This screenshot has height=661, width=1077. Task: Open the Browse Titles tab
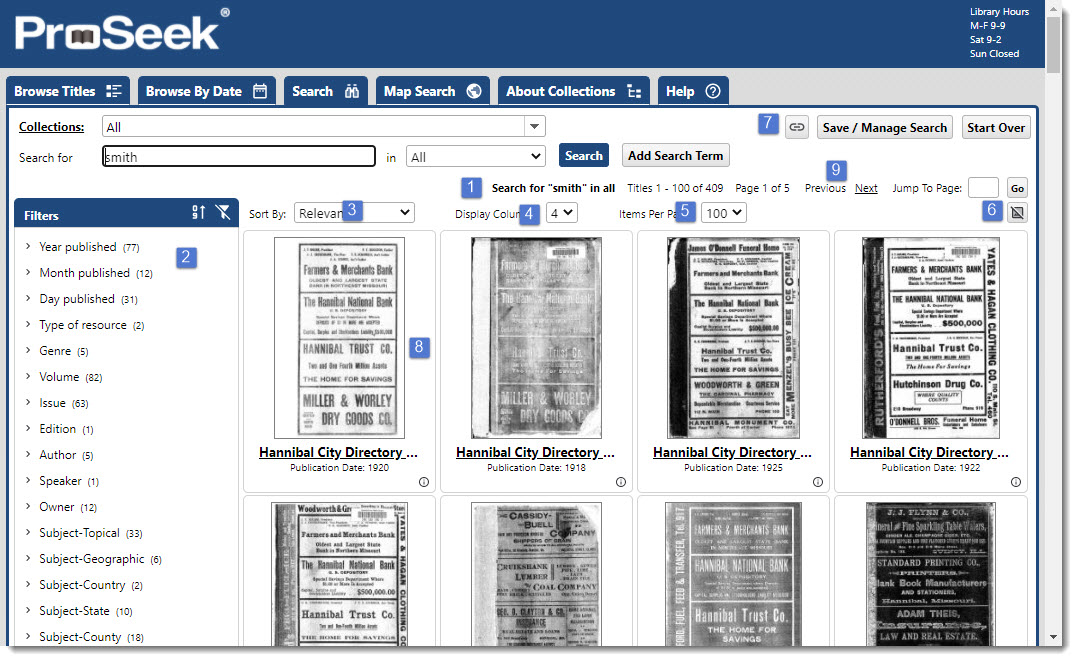pos(68,91)
